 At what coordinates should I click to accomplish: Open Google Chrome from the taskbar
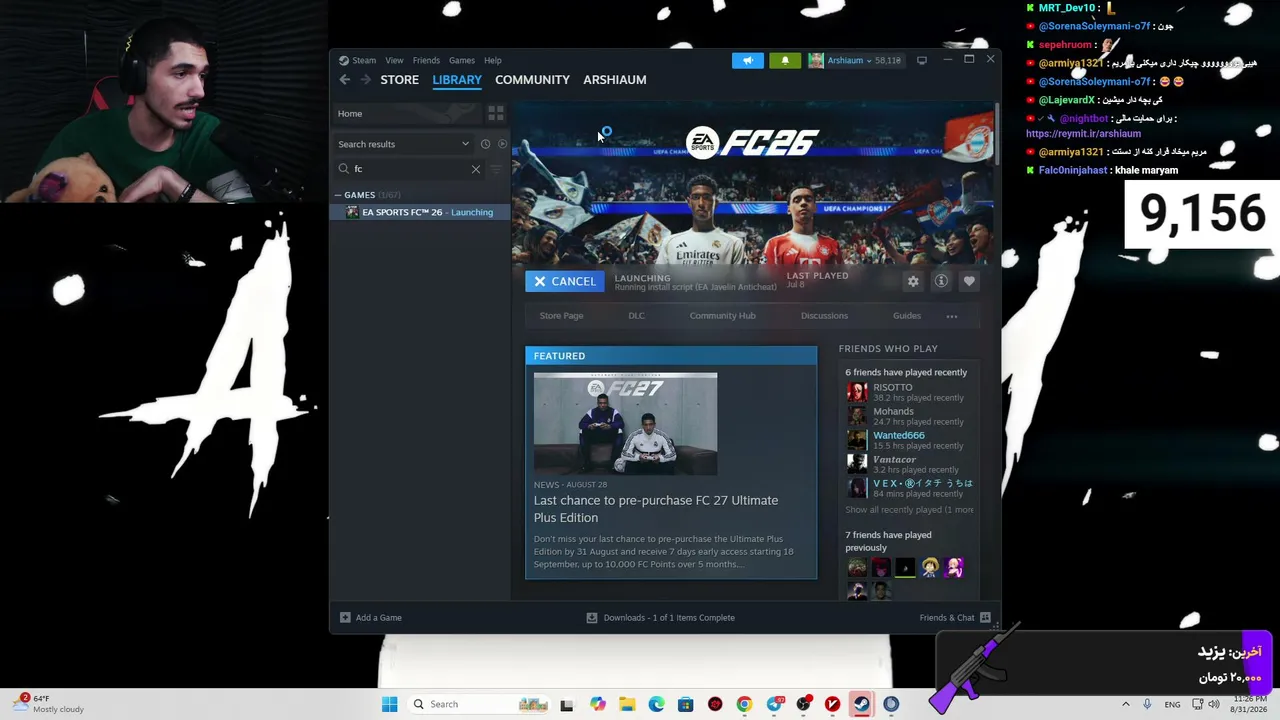point(744,704)
